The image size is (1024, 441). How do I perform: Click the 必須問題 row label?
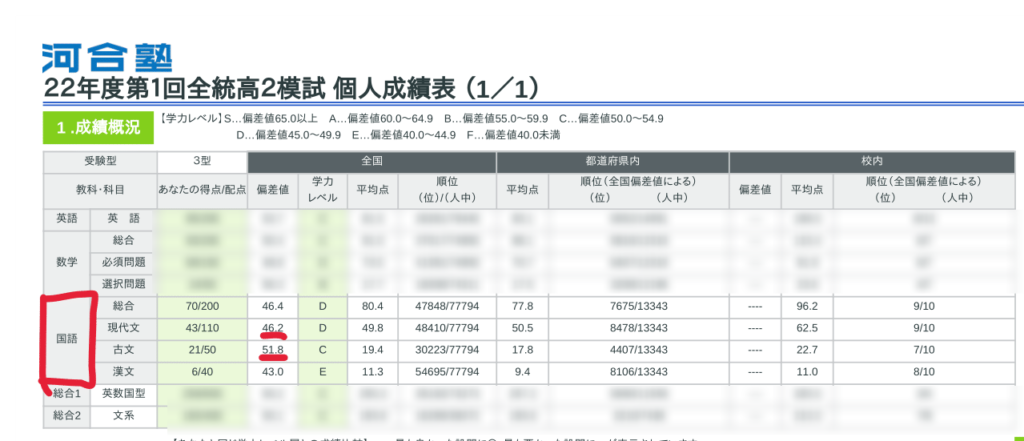pos(123,263)
